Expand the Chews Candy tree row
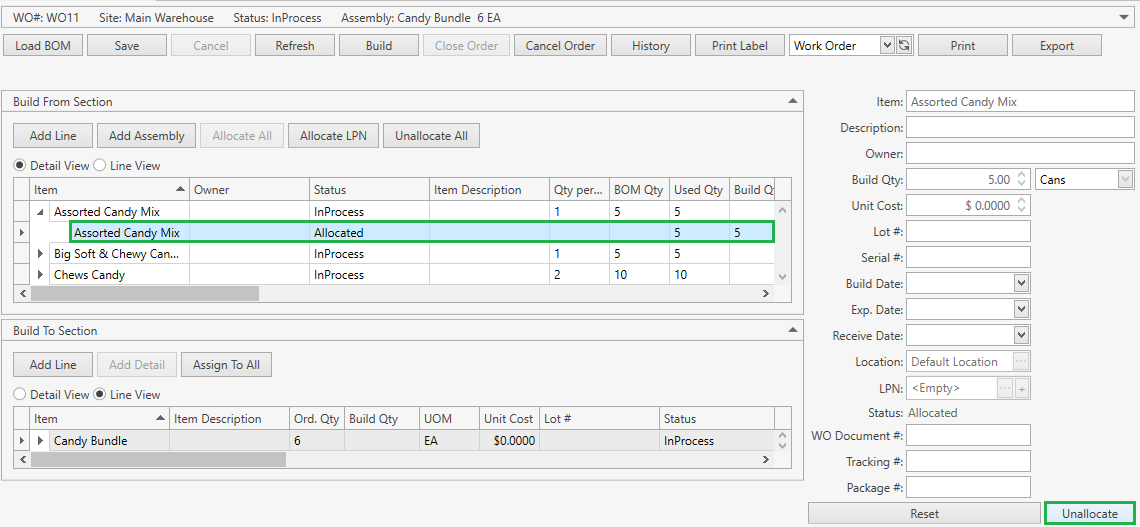The image size is (1140, 527). tap(41, 275)
